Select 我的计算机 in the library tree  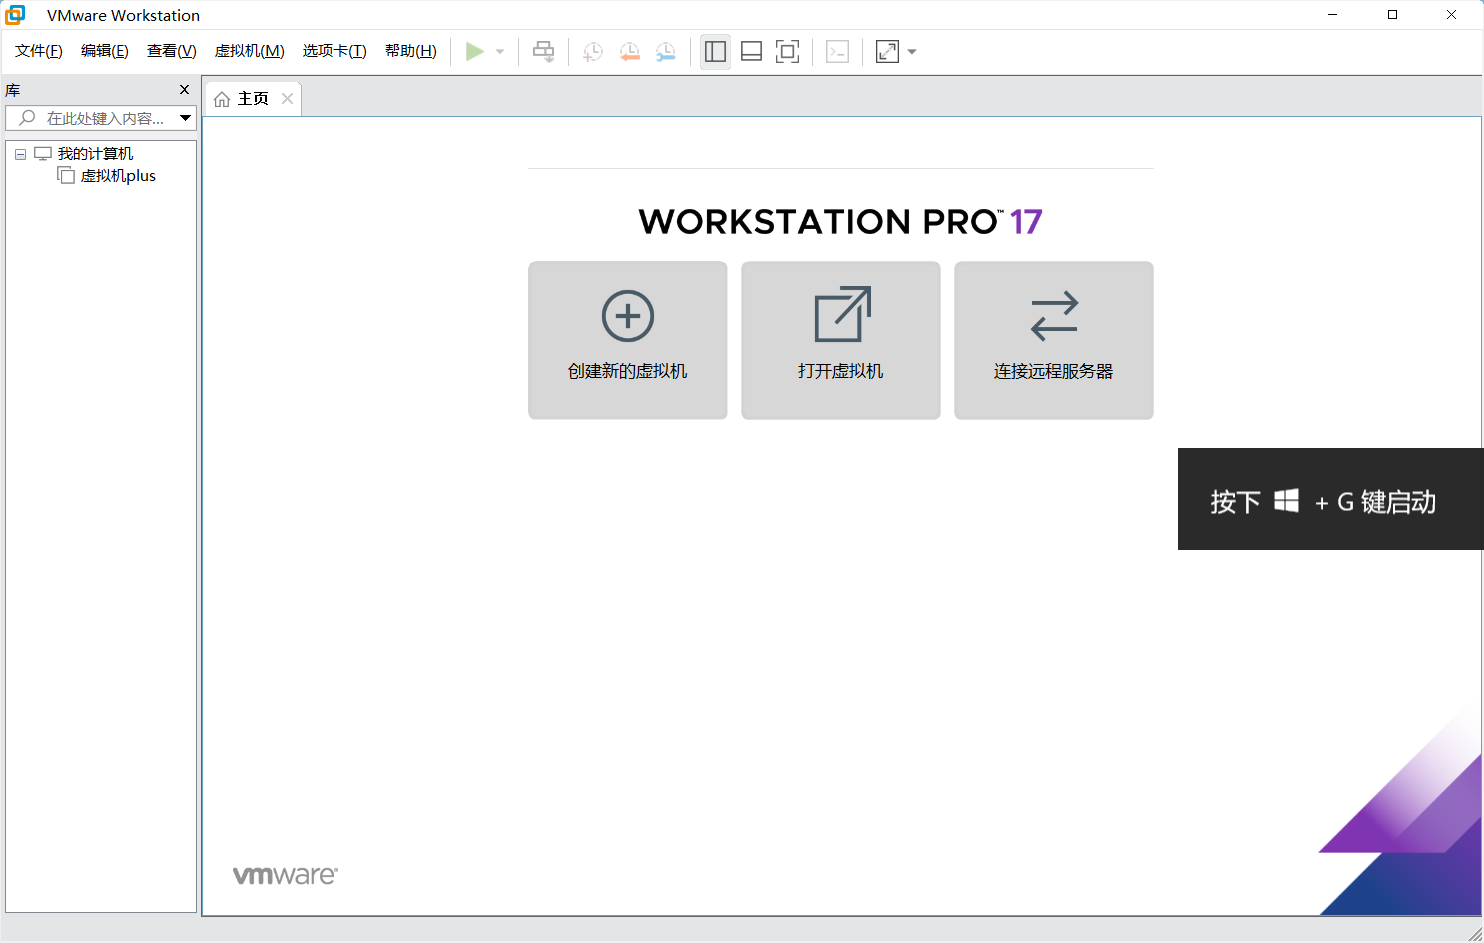95,154
